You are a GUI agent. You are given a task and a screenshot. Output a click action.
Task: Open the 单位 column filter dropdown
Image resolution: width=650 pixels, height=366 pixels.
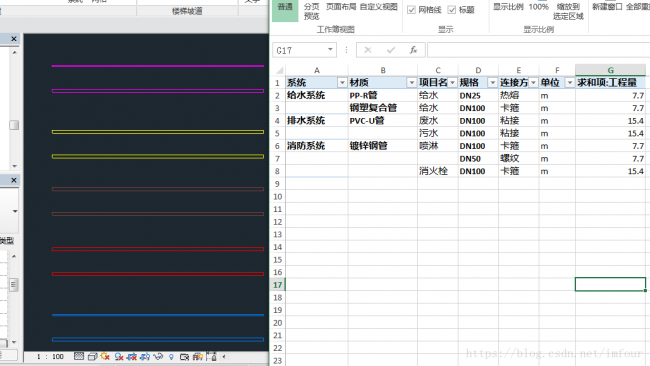click(x=570, y=83)
